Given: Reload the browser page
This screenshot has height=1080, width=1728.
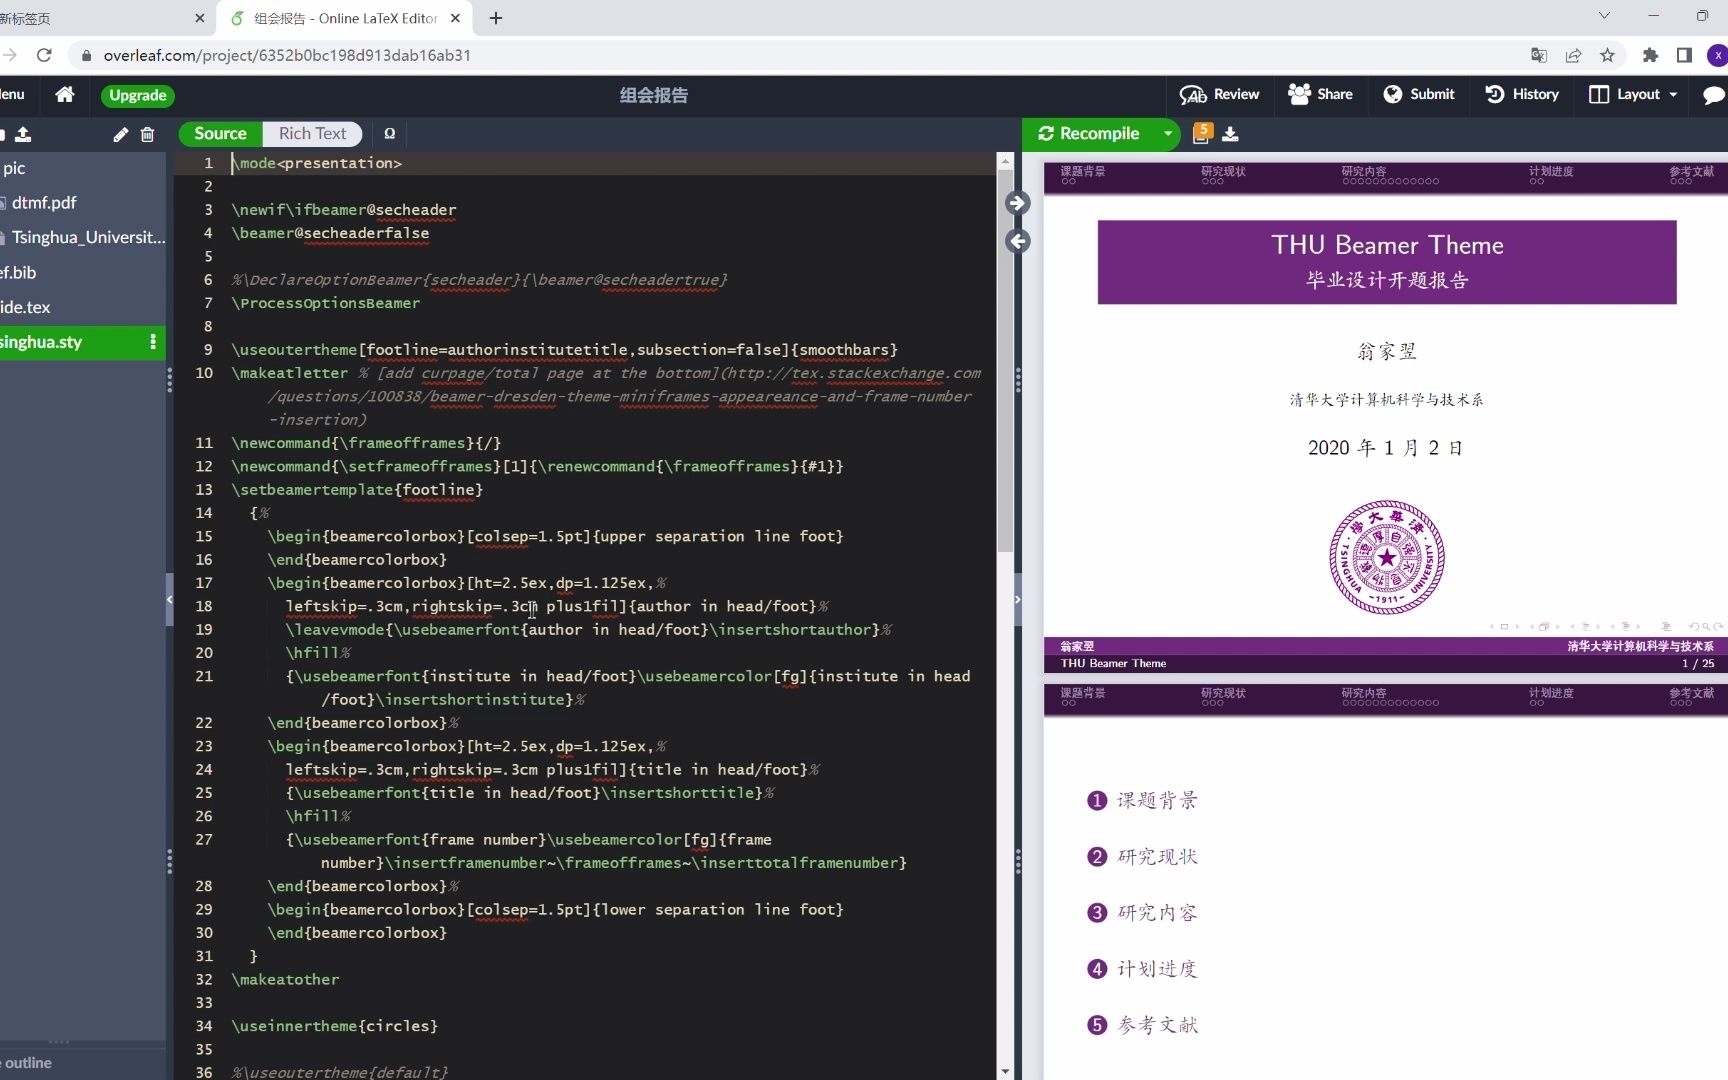Looking at the screenshot, I should click(x=44, y=55).
